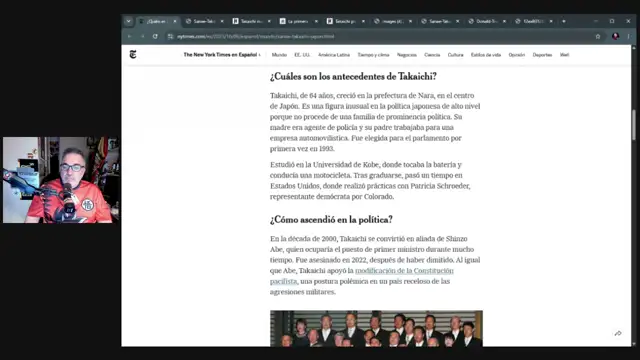The image size is (640, 360).
Task: Click the group photo of suited officials
Action: (376, 329)
